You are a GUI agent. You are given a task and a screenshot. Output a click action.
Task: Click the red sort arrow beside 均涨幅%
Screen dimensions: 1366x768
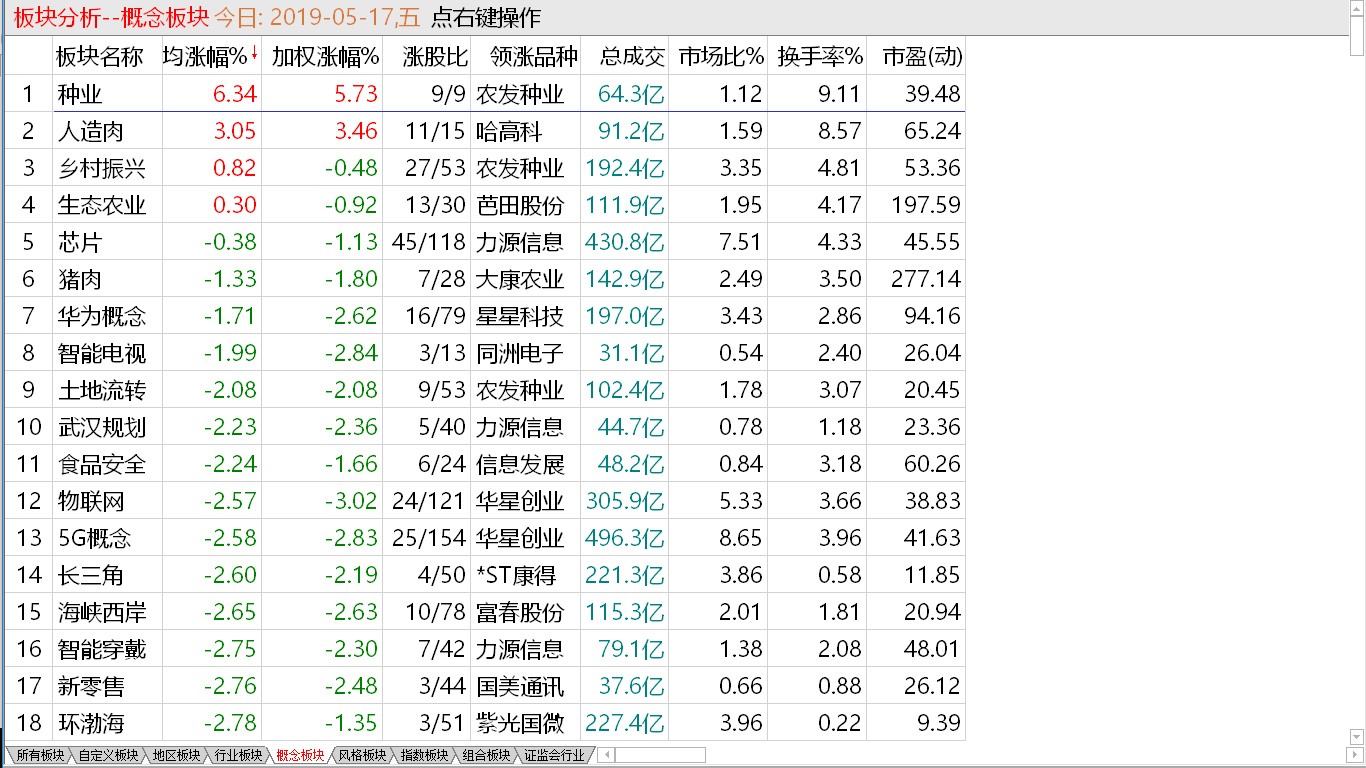coord(255,53)
